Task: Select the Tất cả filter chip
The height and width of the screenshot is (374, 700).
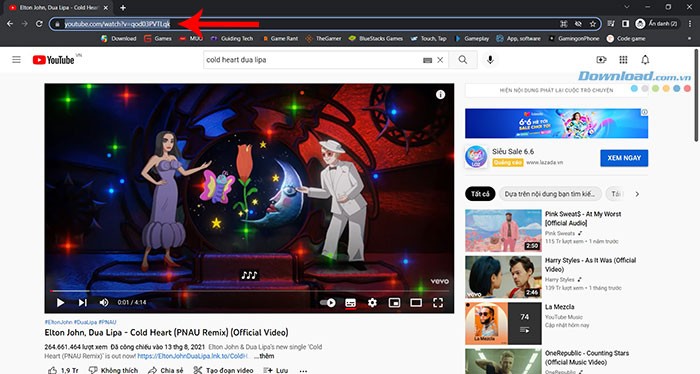Action: point(480,194)
